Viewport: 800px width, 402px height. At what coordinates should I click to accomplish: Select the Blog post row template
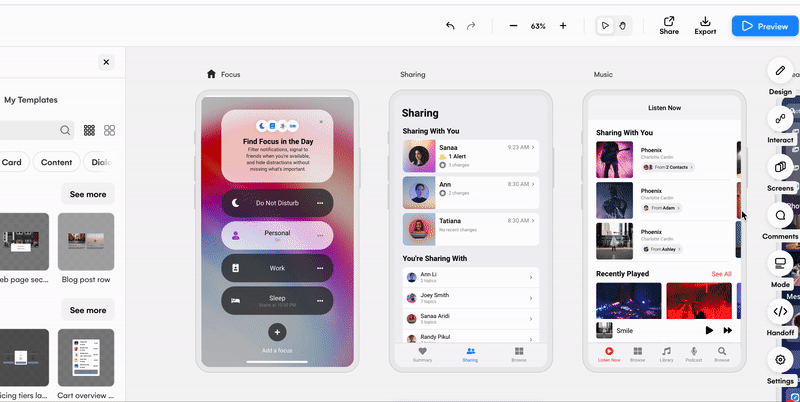(86, 242)
